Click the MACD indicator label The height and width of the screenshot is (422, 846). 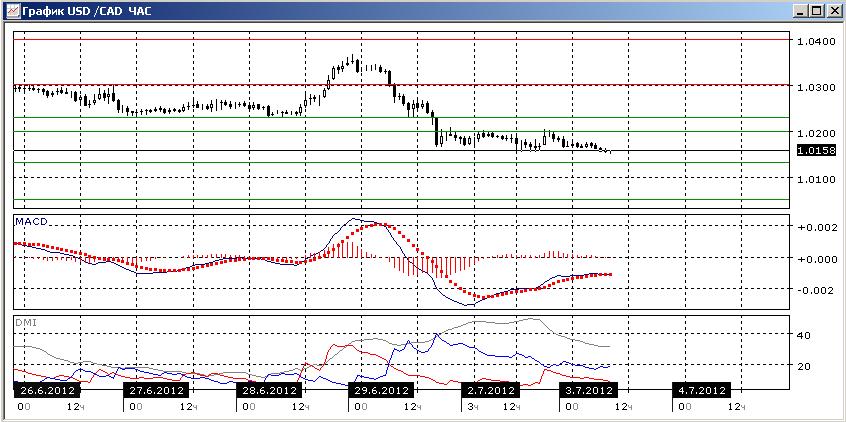(x=31, y=221)
